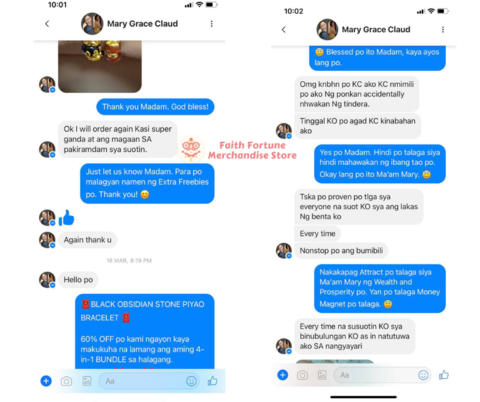Open Mary Grace Claud profile in left header
480x402 pixels.
(x=142, y=24)
